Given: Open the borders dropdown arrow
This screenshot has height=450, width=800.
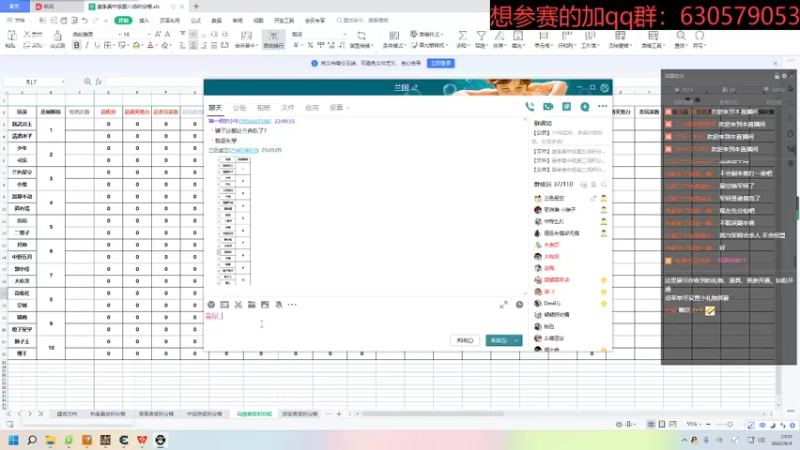Looking at the screenshot, I should (x=114, y=45).
